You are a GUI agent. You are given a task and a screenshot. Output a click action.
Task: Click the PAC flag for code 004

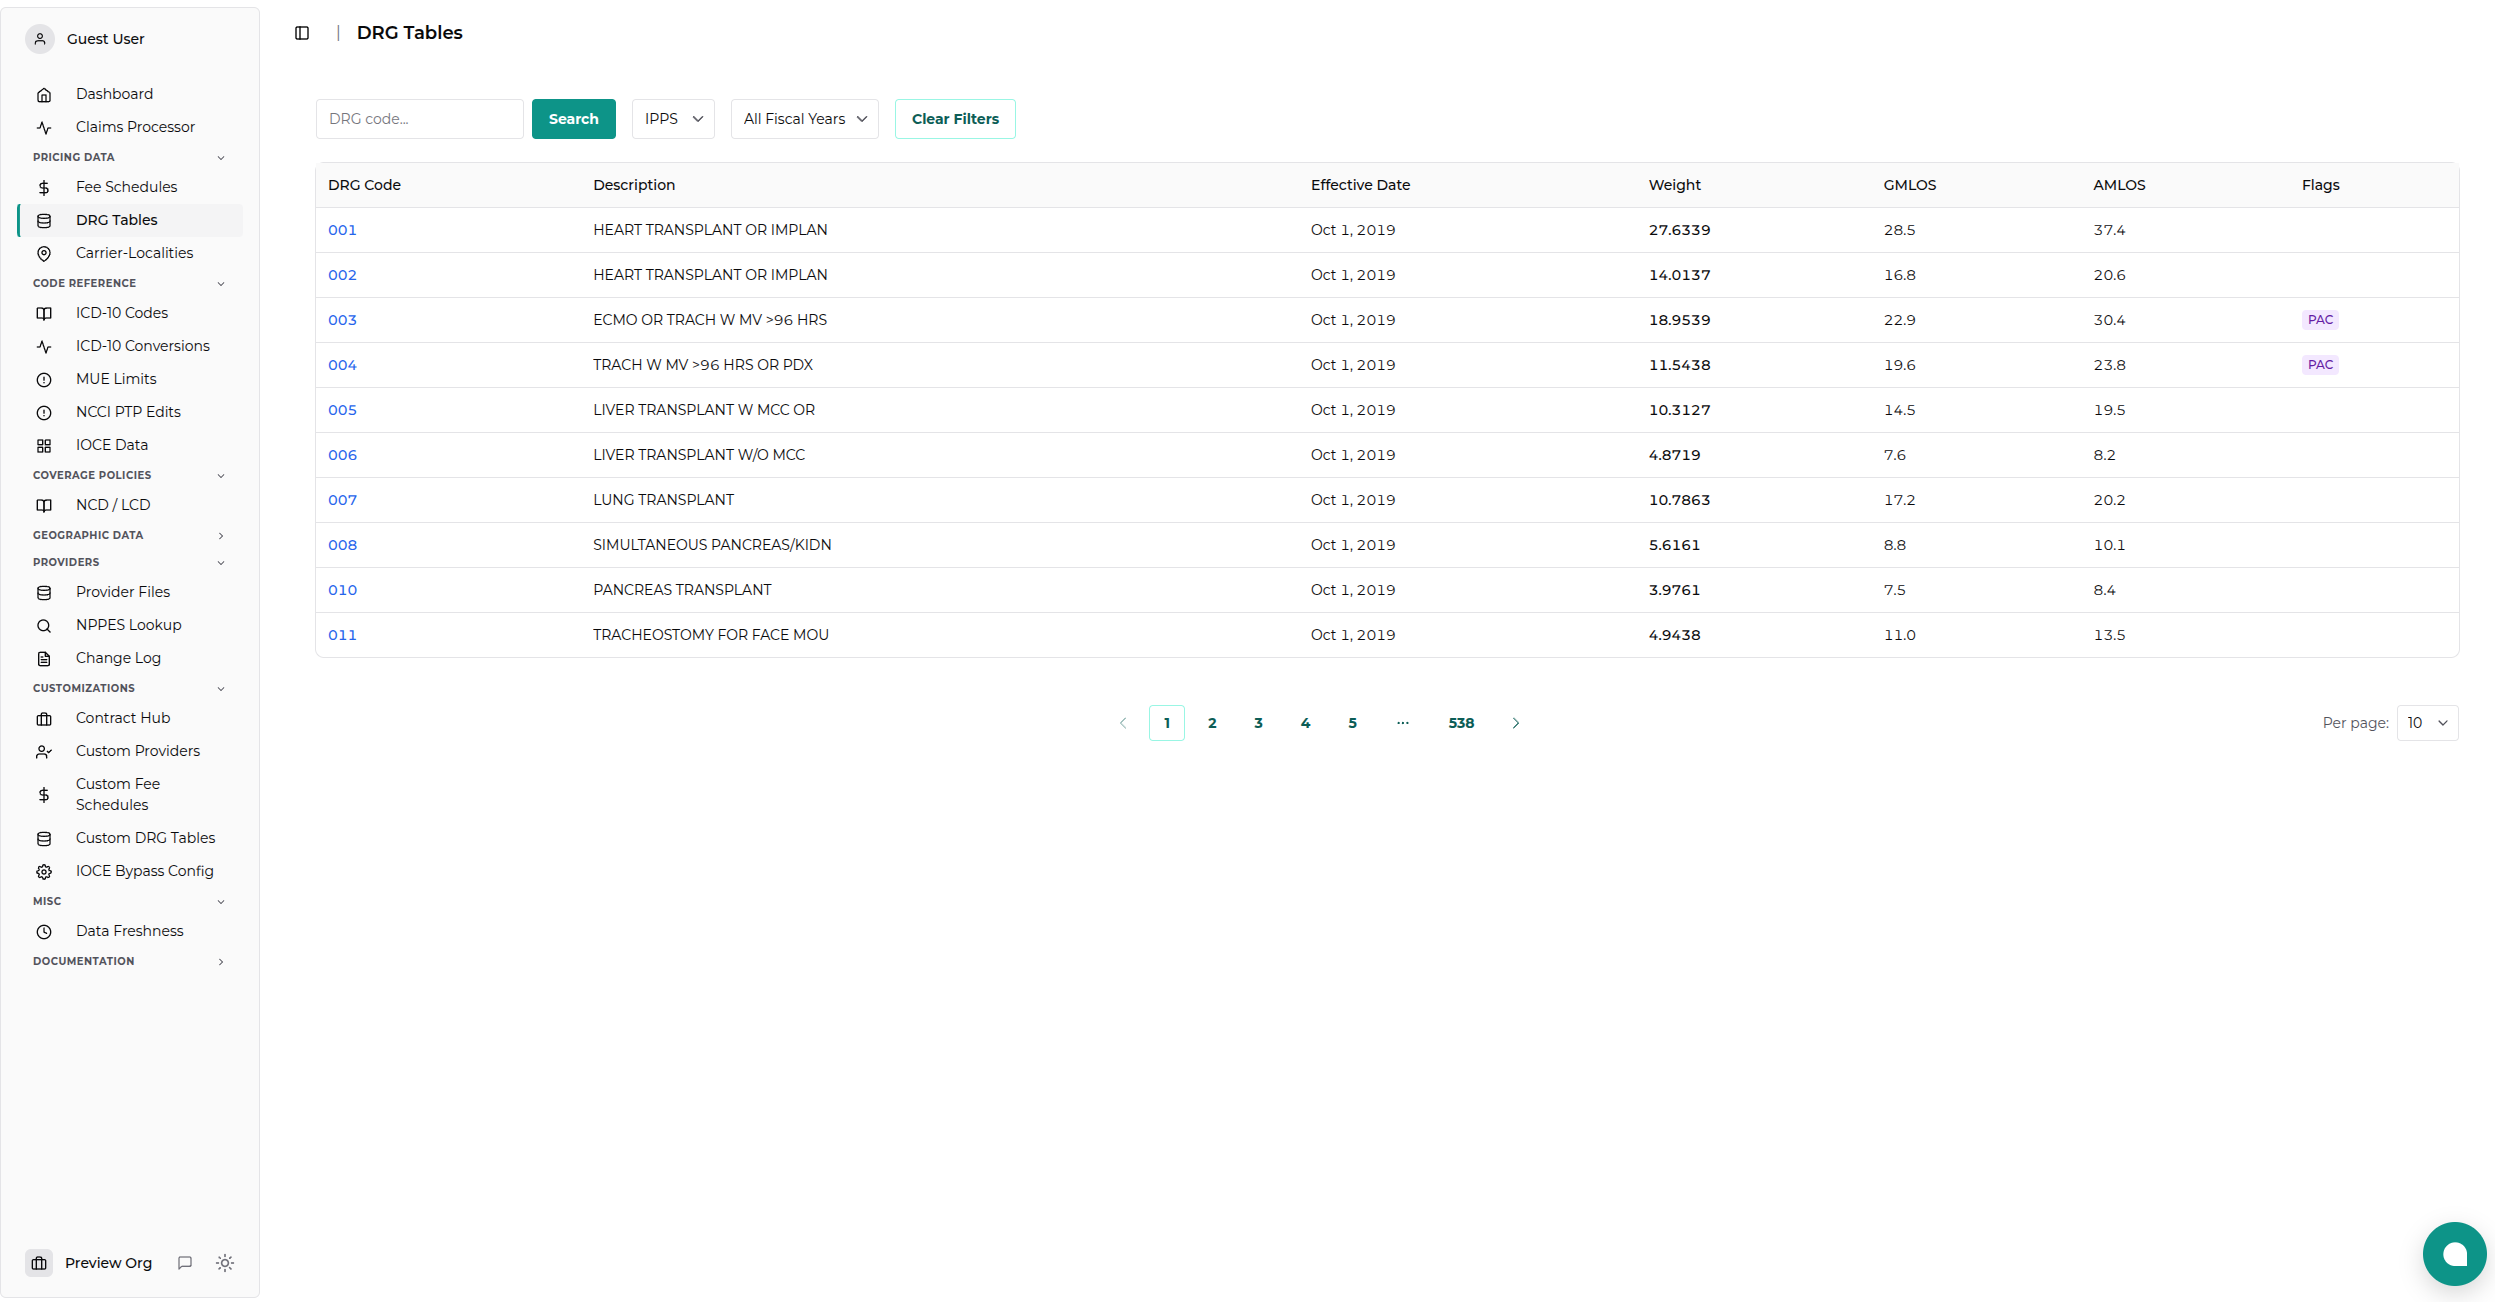coord(2320,365)
